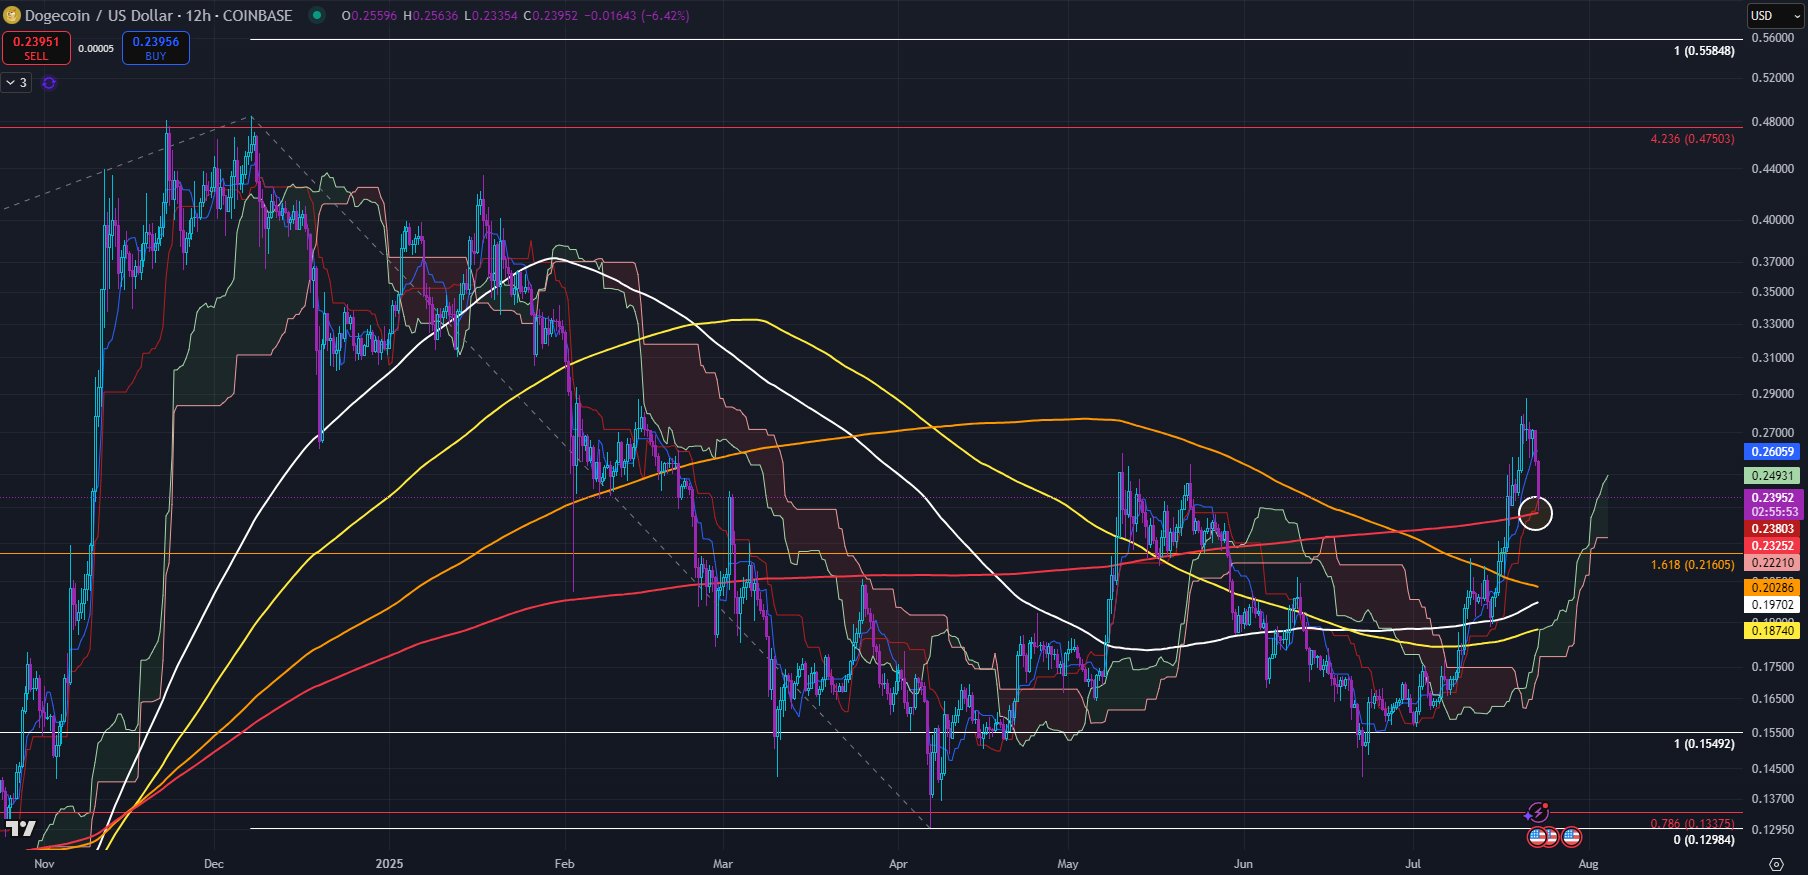Click the Dec label on time axis
Screen dimensions: 1808x875
(x=213, y=863)
